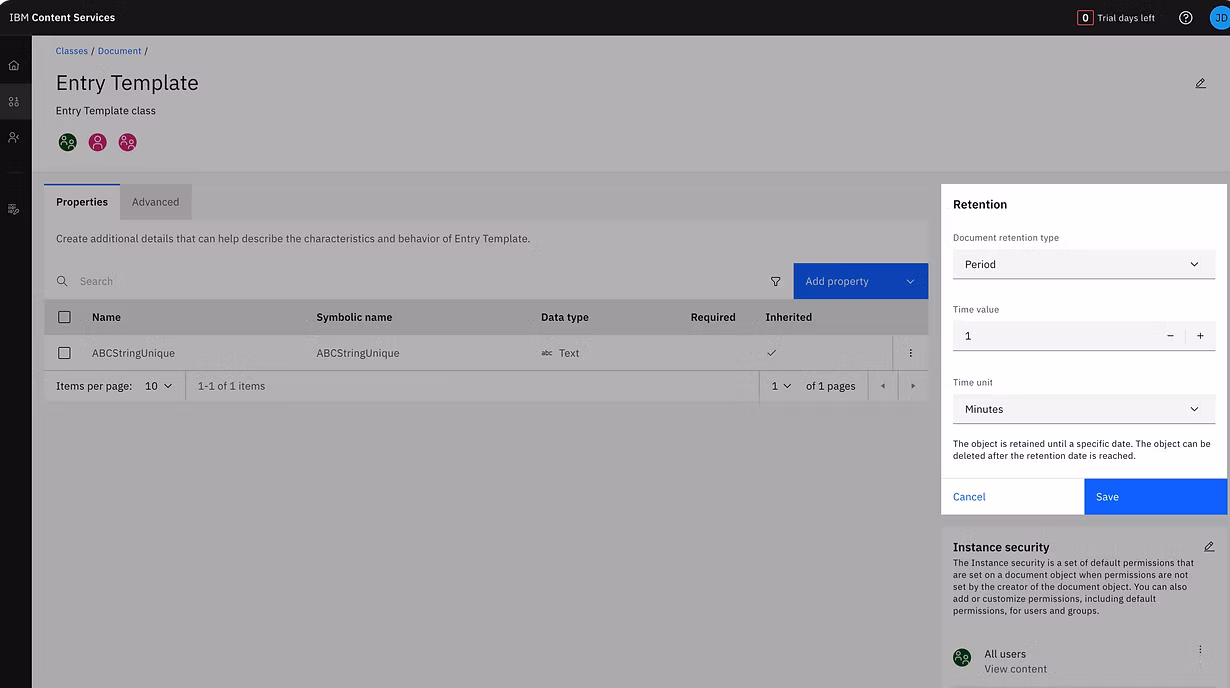Check the ABCStringUnique row checkbox

pyautogui.click(x=64, y=353)
